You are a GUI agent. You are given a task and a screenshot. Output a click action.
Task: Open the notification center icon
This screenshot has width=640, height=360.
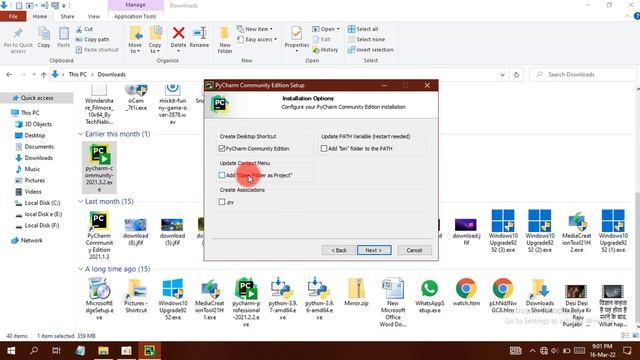[627, 351]
